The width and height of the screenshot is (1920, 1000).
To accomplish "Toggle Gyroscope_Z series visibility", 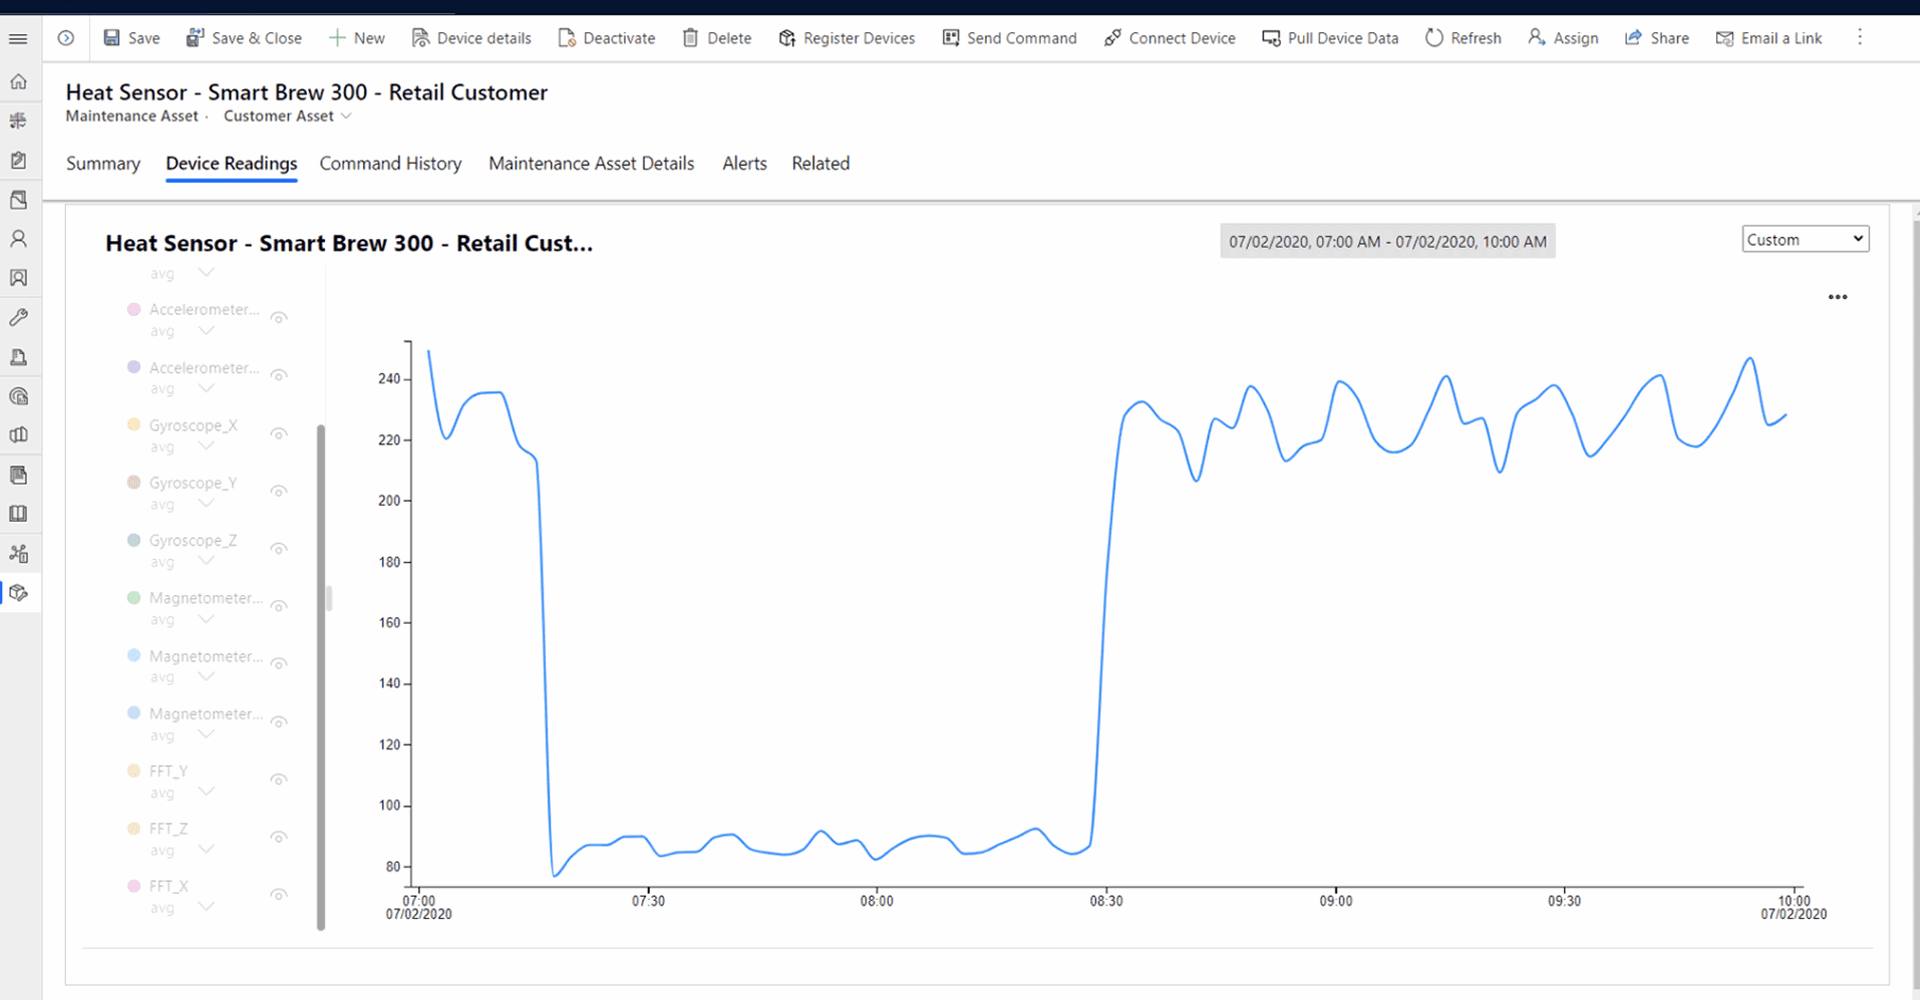I will click(279, 549).
